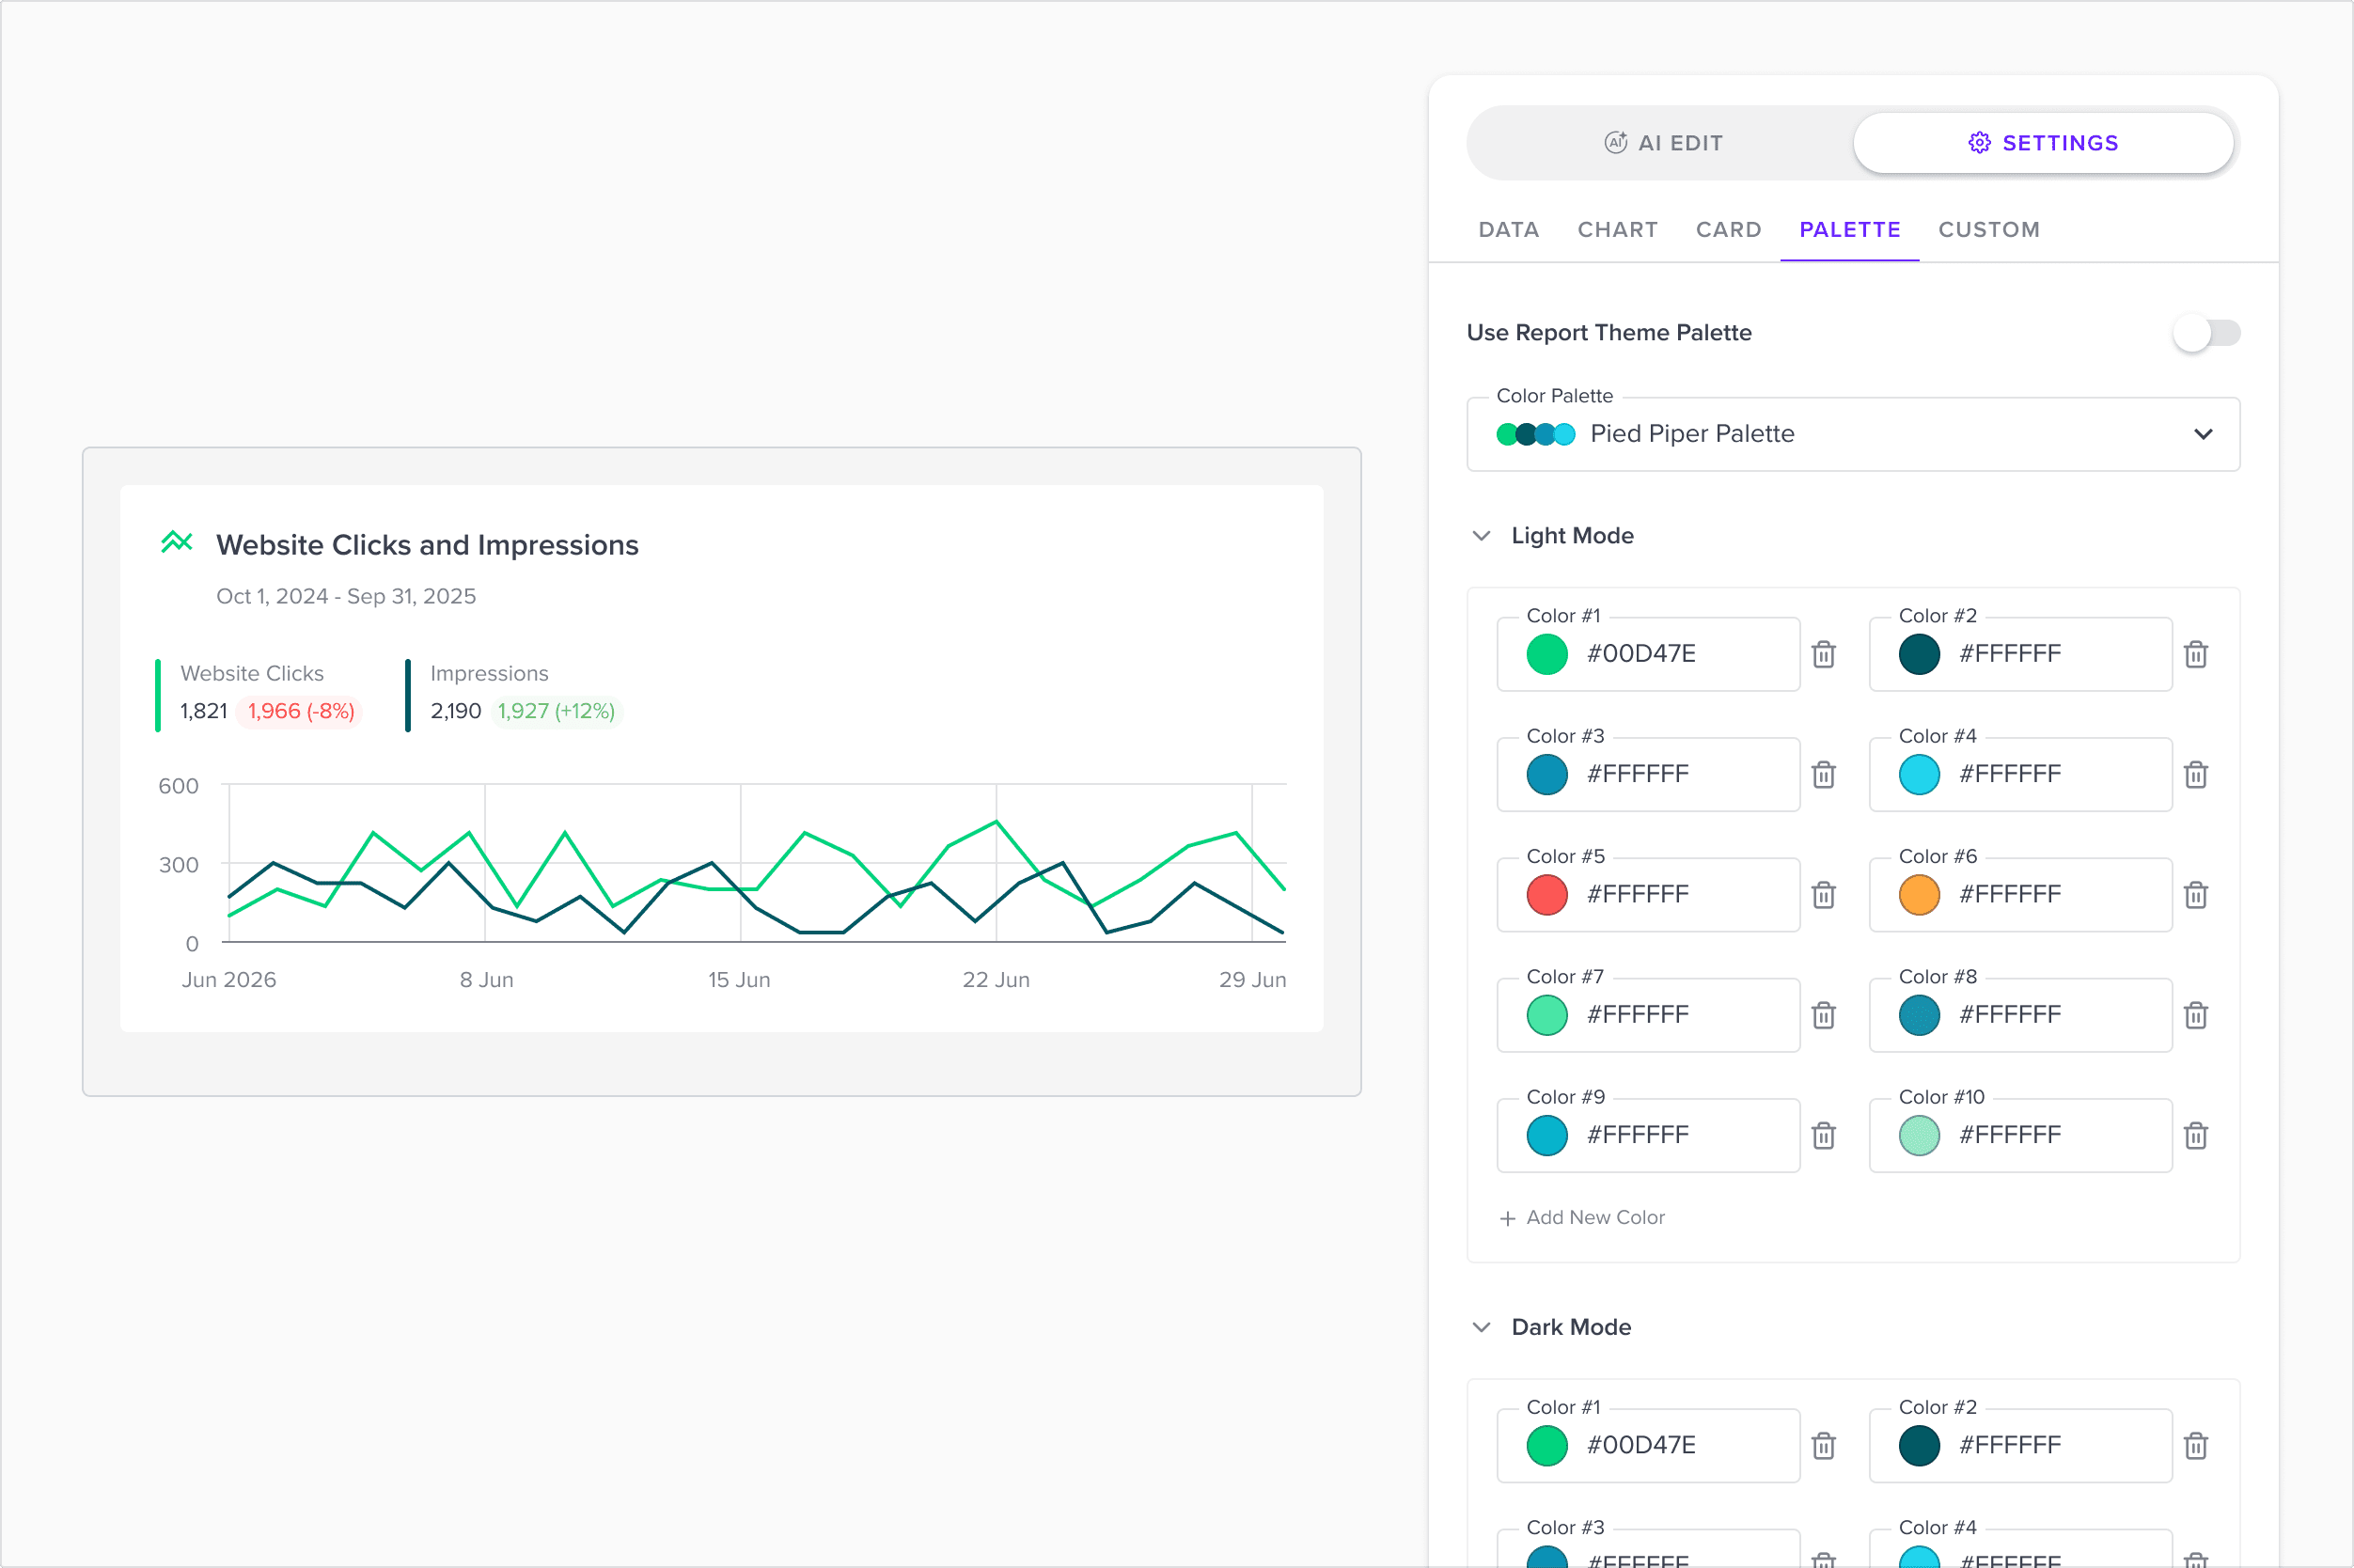Open Light Mode Color #10 pale green swatch

[x=1919, y=1135]
